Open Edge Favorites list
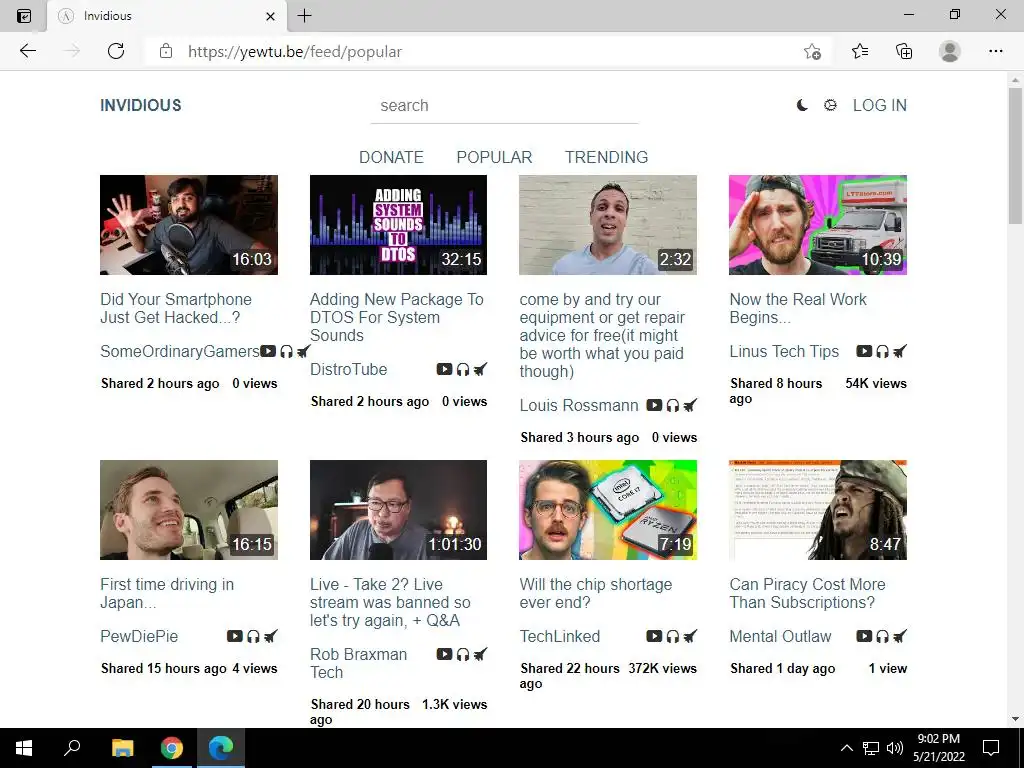Image resolution: width=1024 pixels, height=768 pixels. tap(860, 51)
